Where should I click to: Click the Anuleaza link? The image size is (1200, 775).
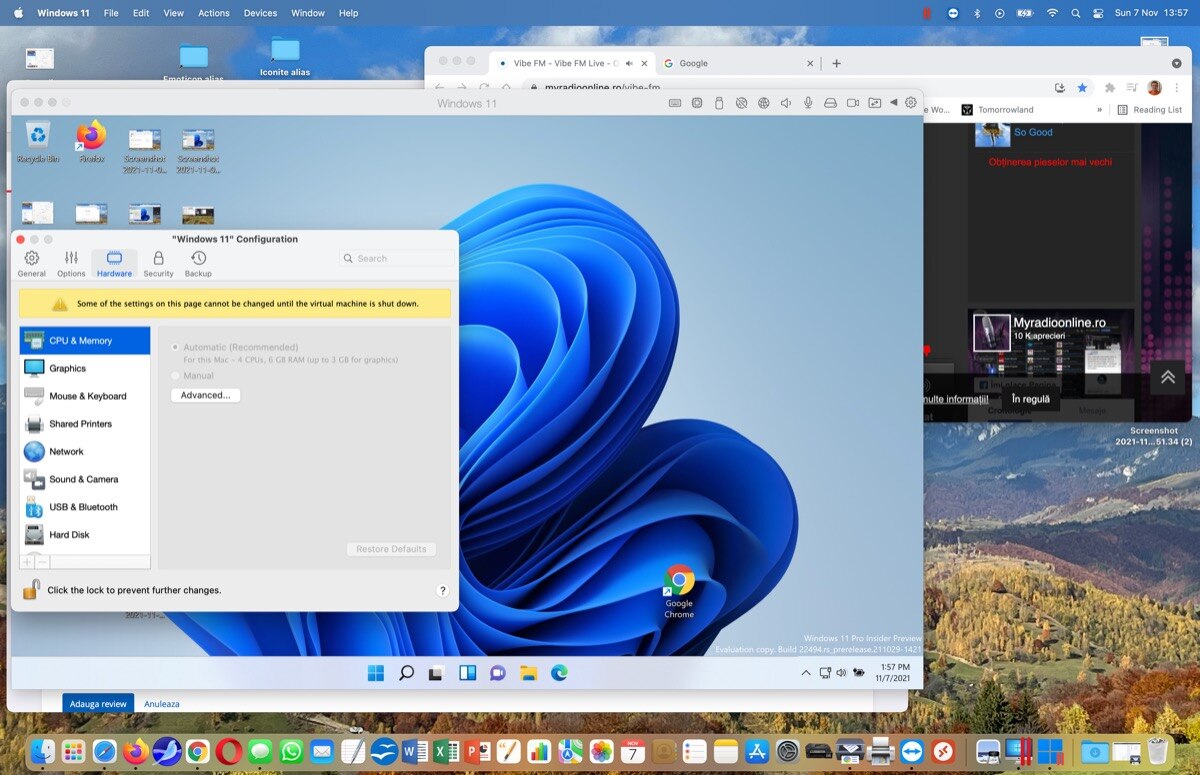(162, 704)
